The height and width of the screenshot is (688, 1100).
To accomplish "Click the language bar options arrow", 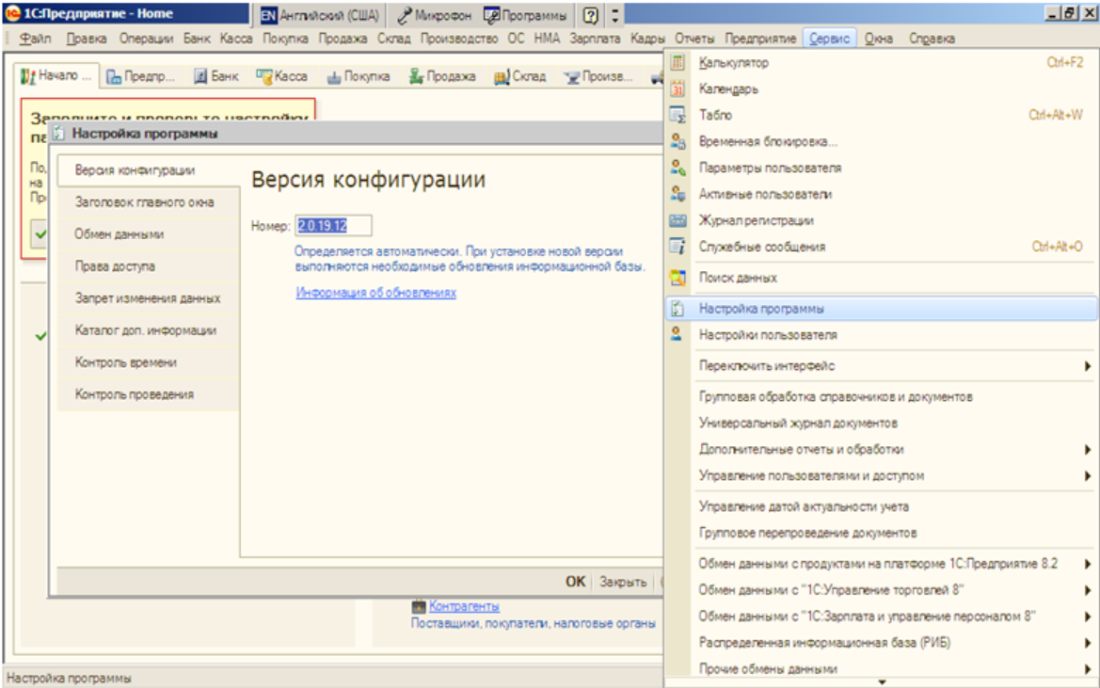I will 615,15.
